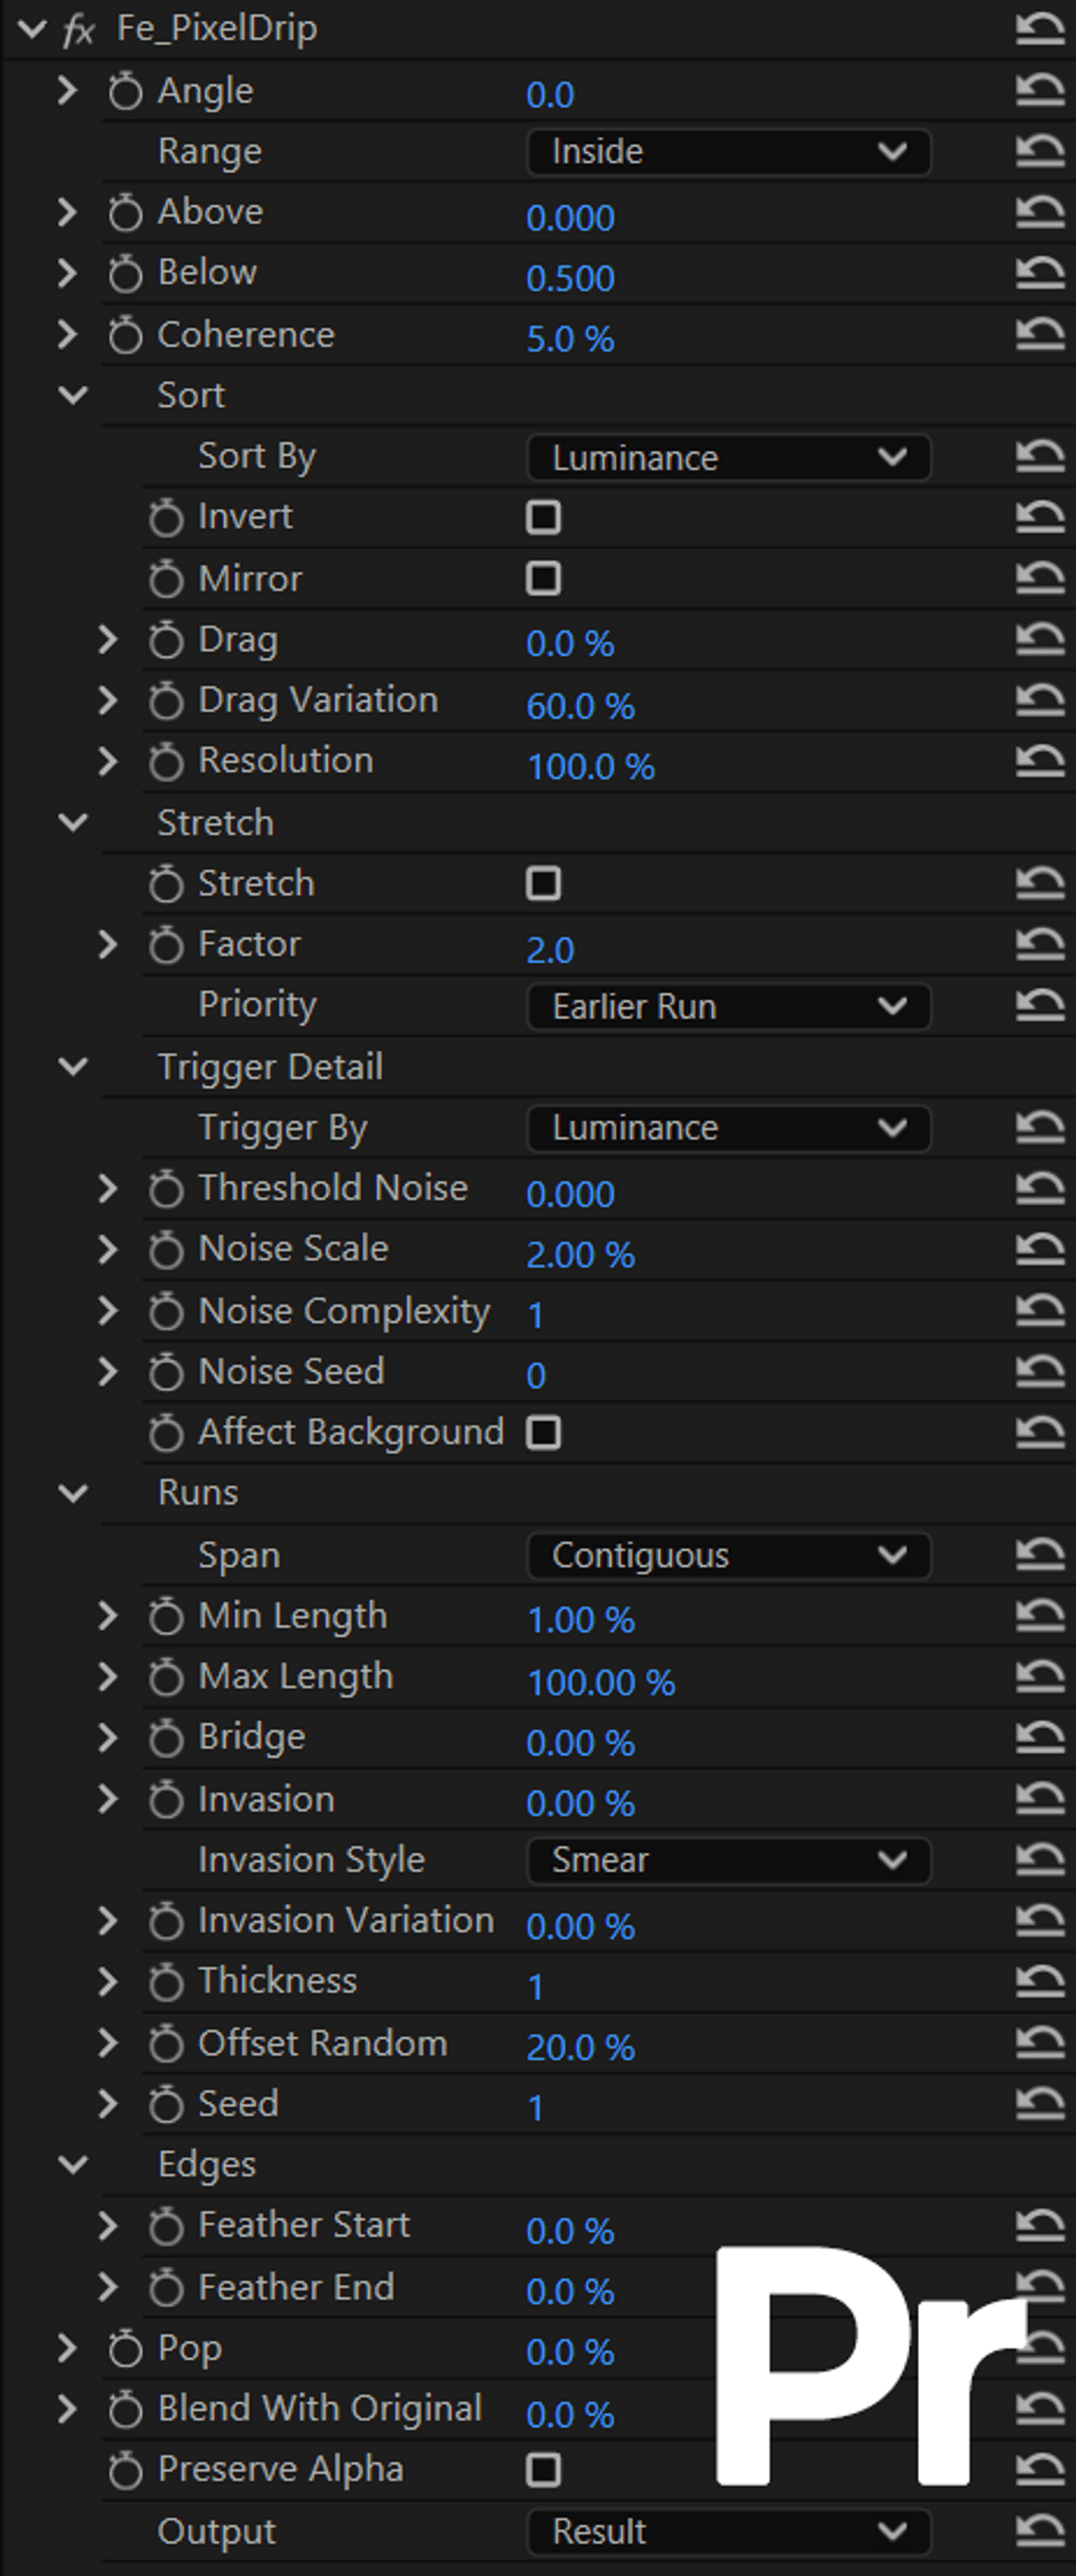Collapse the Edges group
The height and width of the screenshot is (2576, 1076).
(73, 2165)
